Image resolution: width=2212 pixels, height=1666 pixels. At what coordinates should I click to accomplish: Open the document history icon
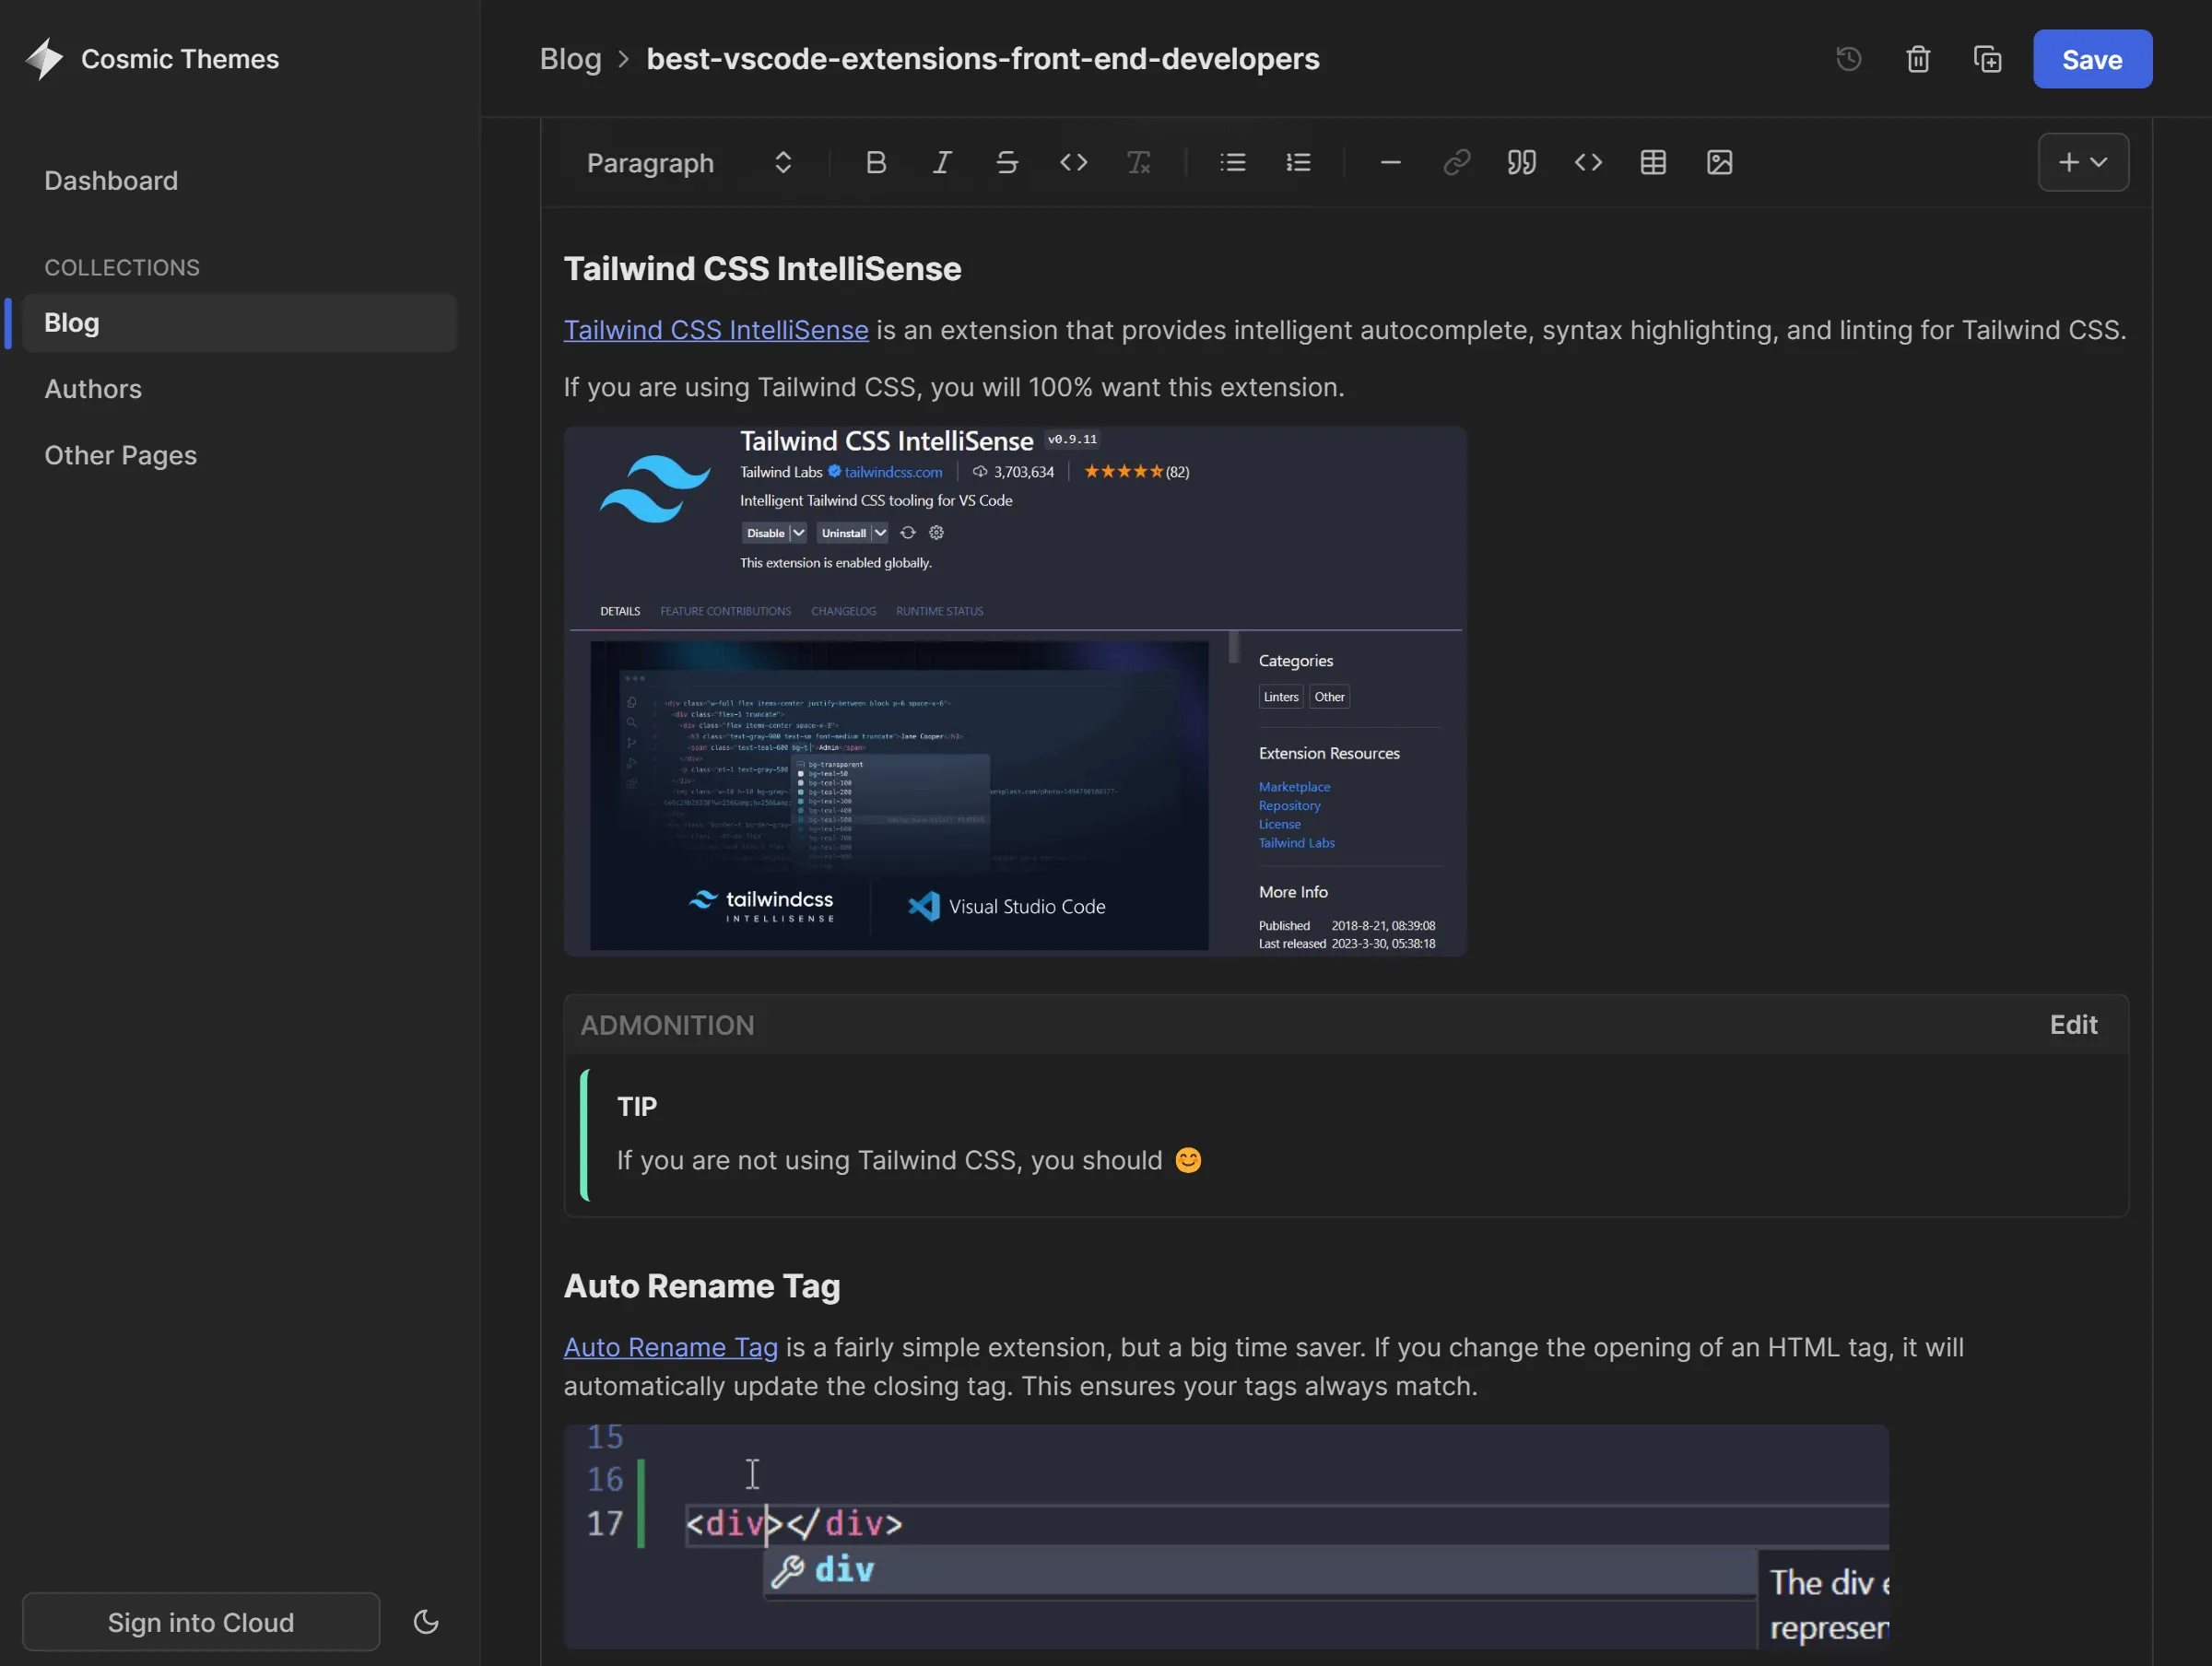[x=1848, y=59]
